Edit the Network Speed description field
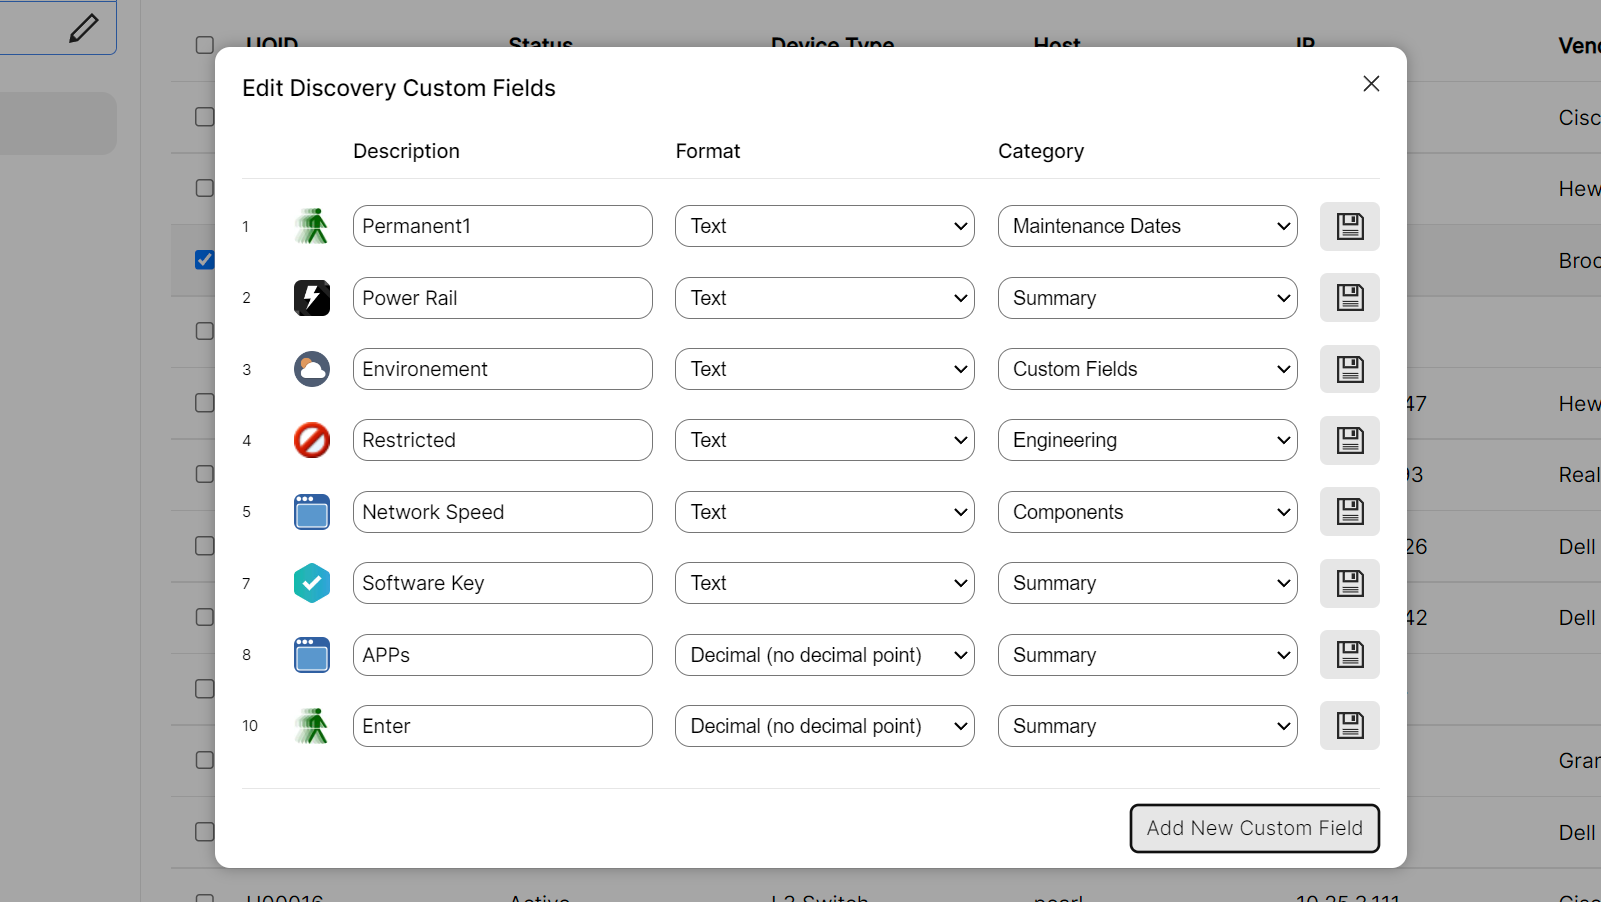The height and width of the screenshot is (902, 1601). click(503, 512)
